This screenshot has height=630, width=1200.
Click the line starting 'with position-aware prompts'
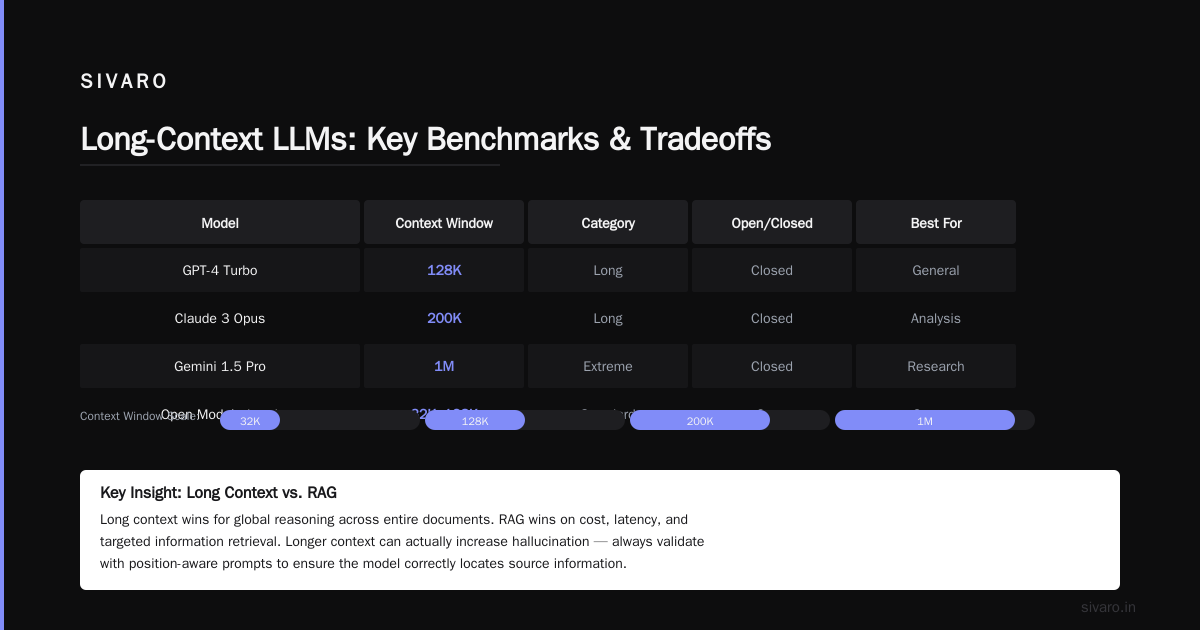point(363,563)
